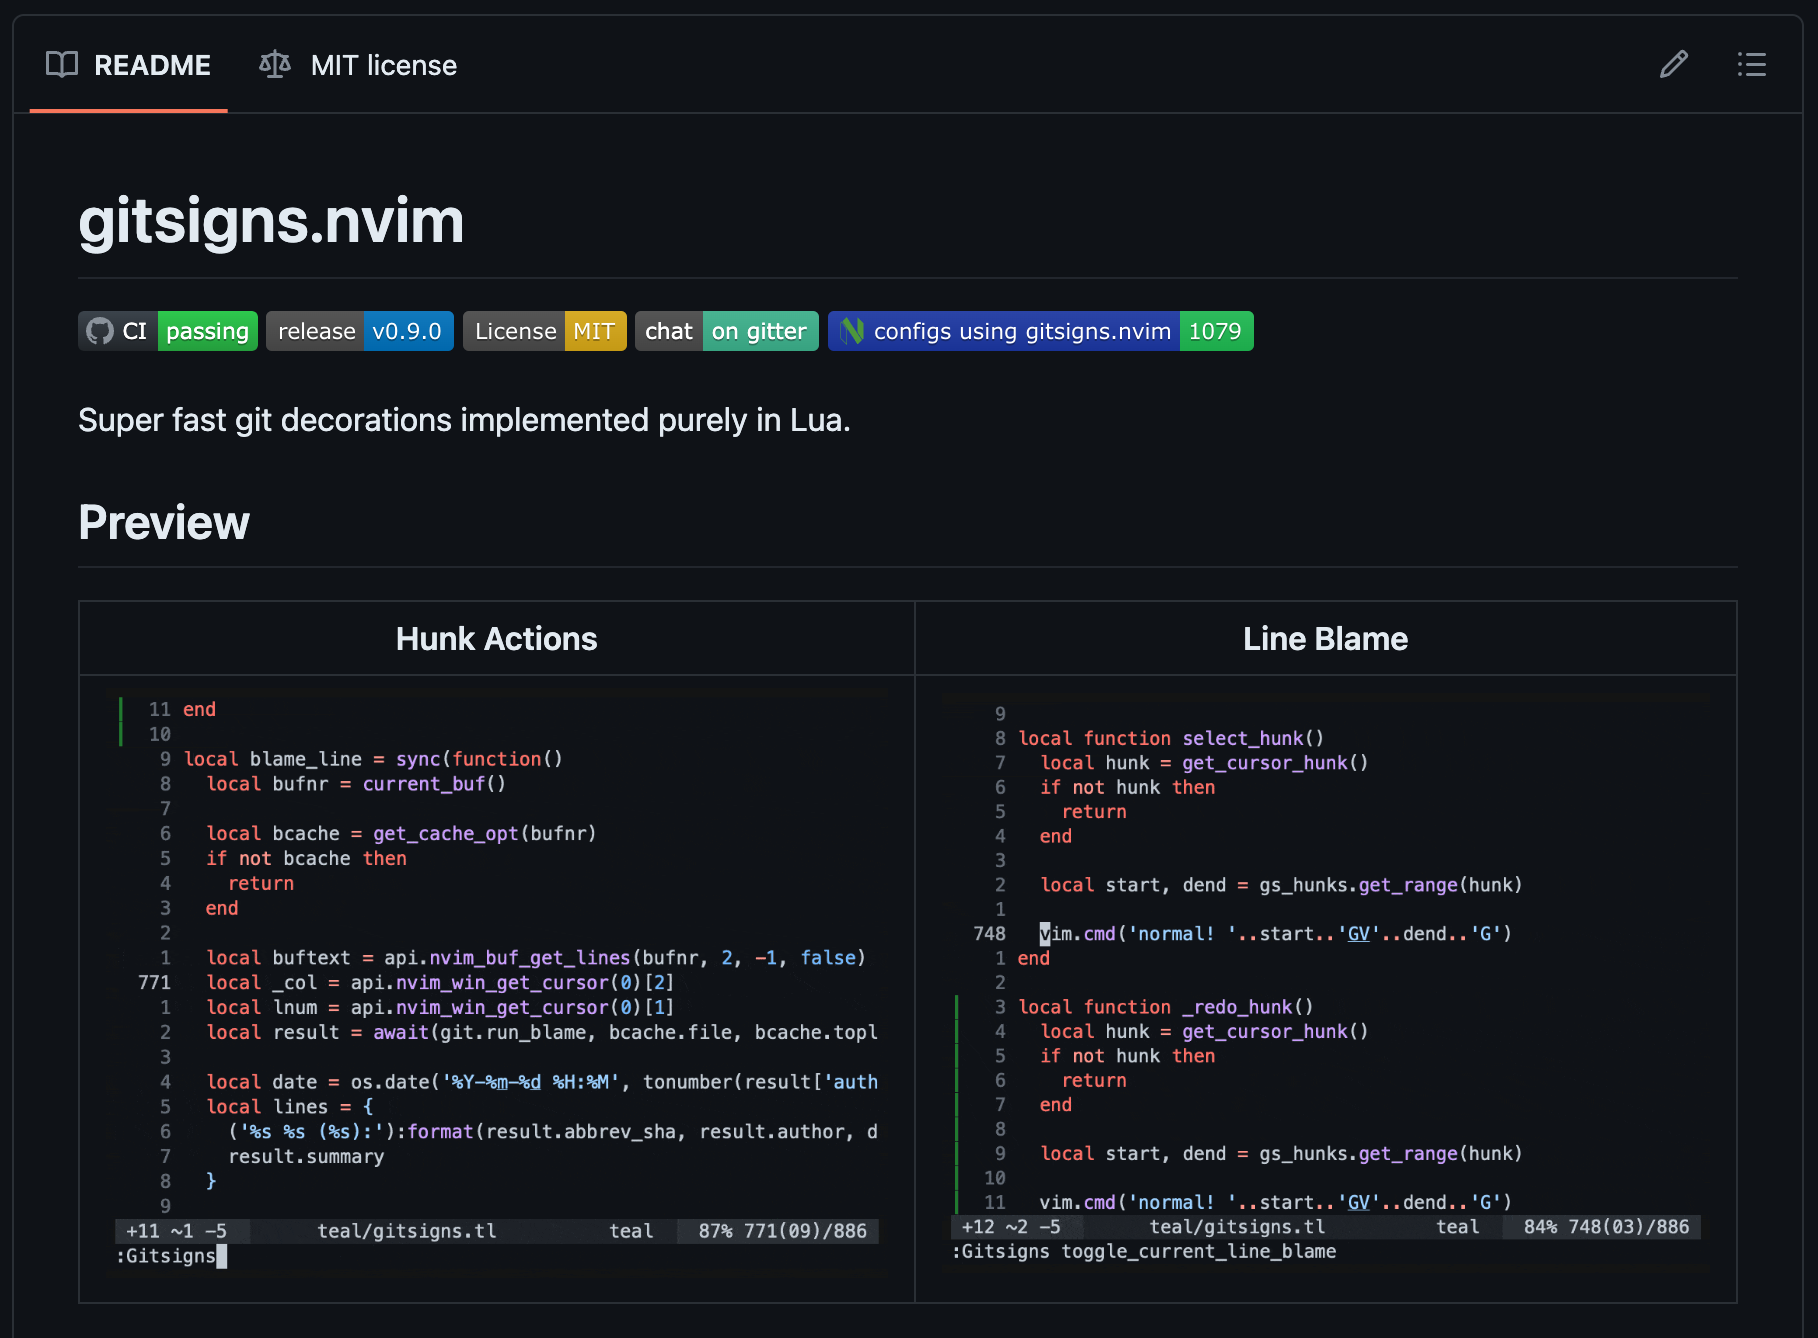The image size is (1818, 1338).
Task: Click the Preview section heading
Action: tap(164, 522)
